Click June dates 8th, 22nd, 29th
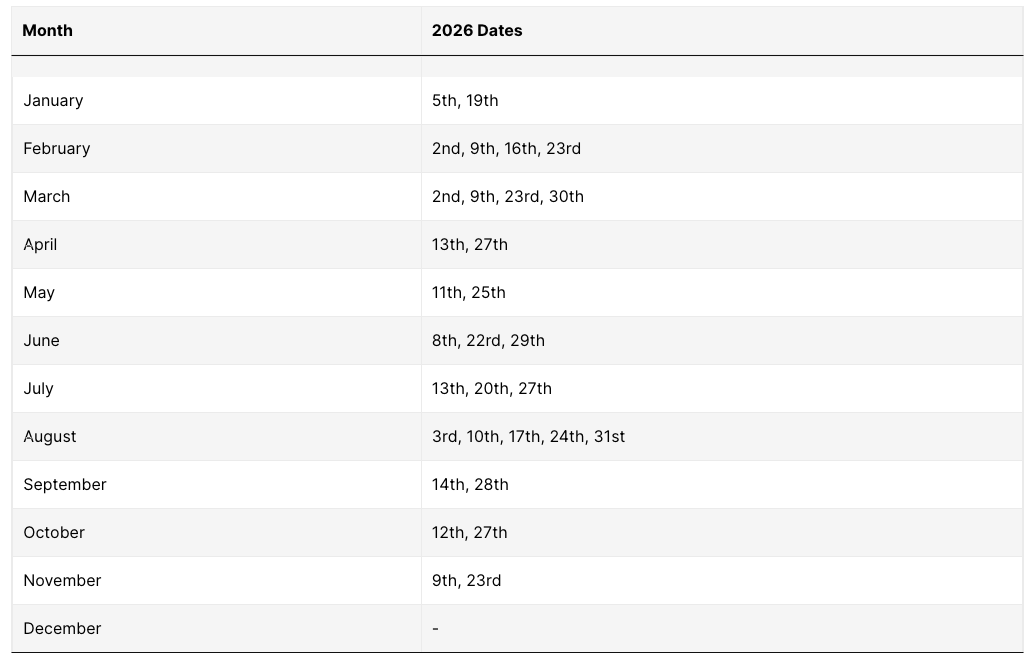 (488, 340)
